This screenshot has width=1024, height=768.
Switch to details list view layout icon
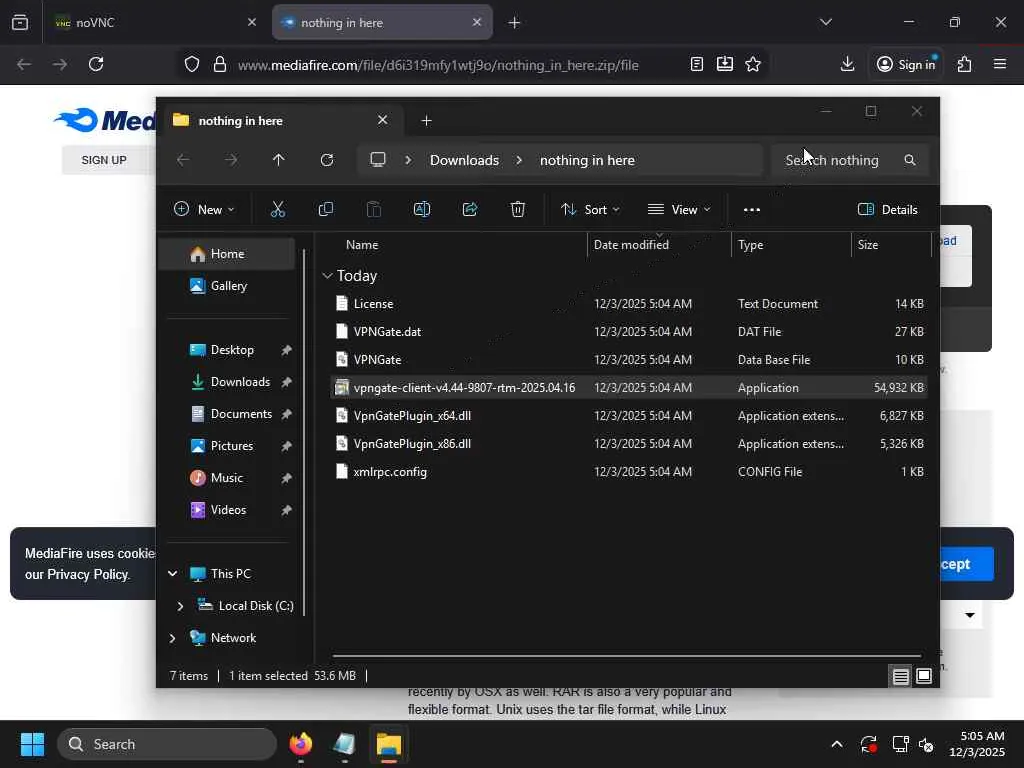(901, 676)
